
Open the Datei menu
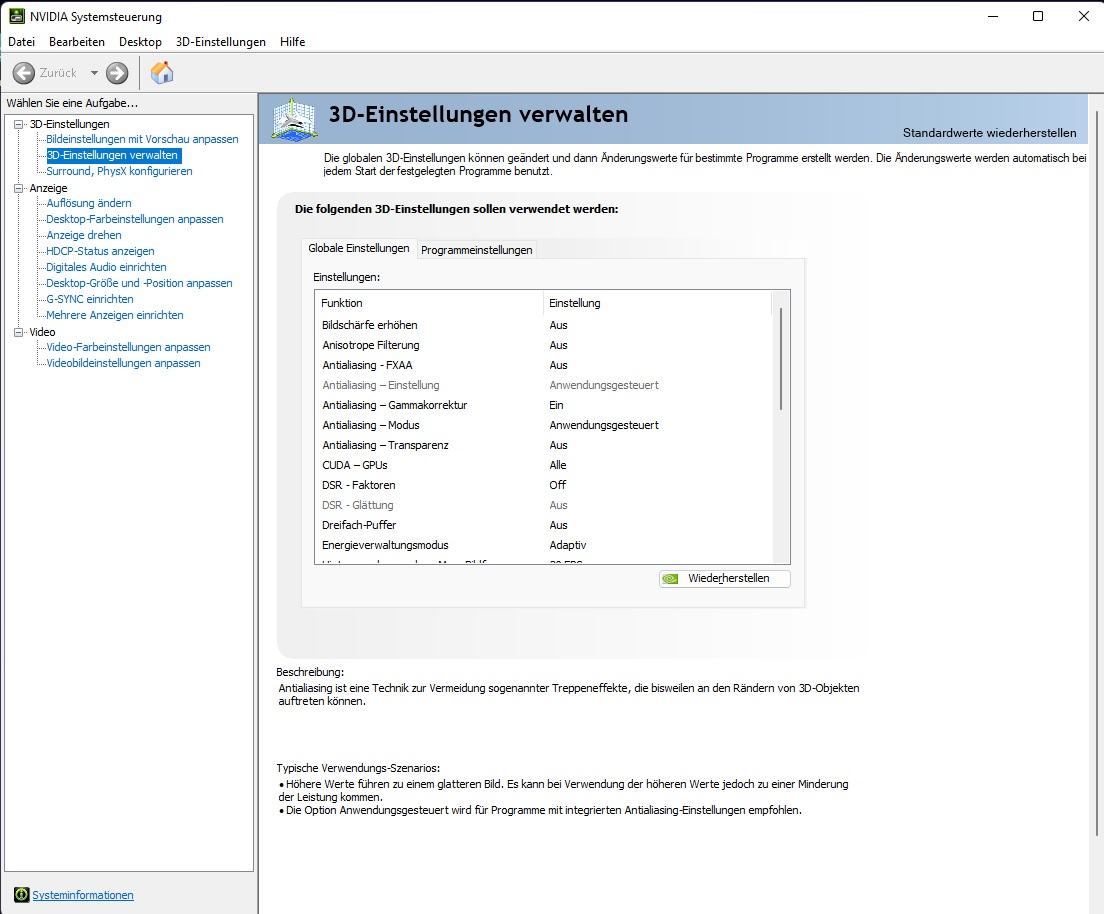click(x=21, y=42)
